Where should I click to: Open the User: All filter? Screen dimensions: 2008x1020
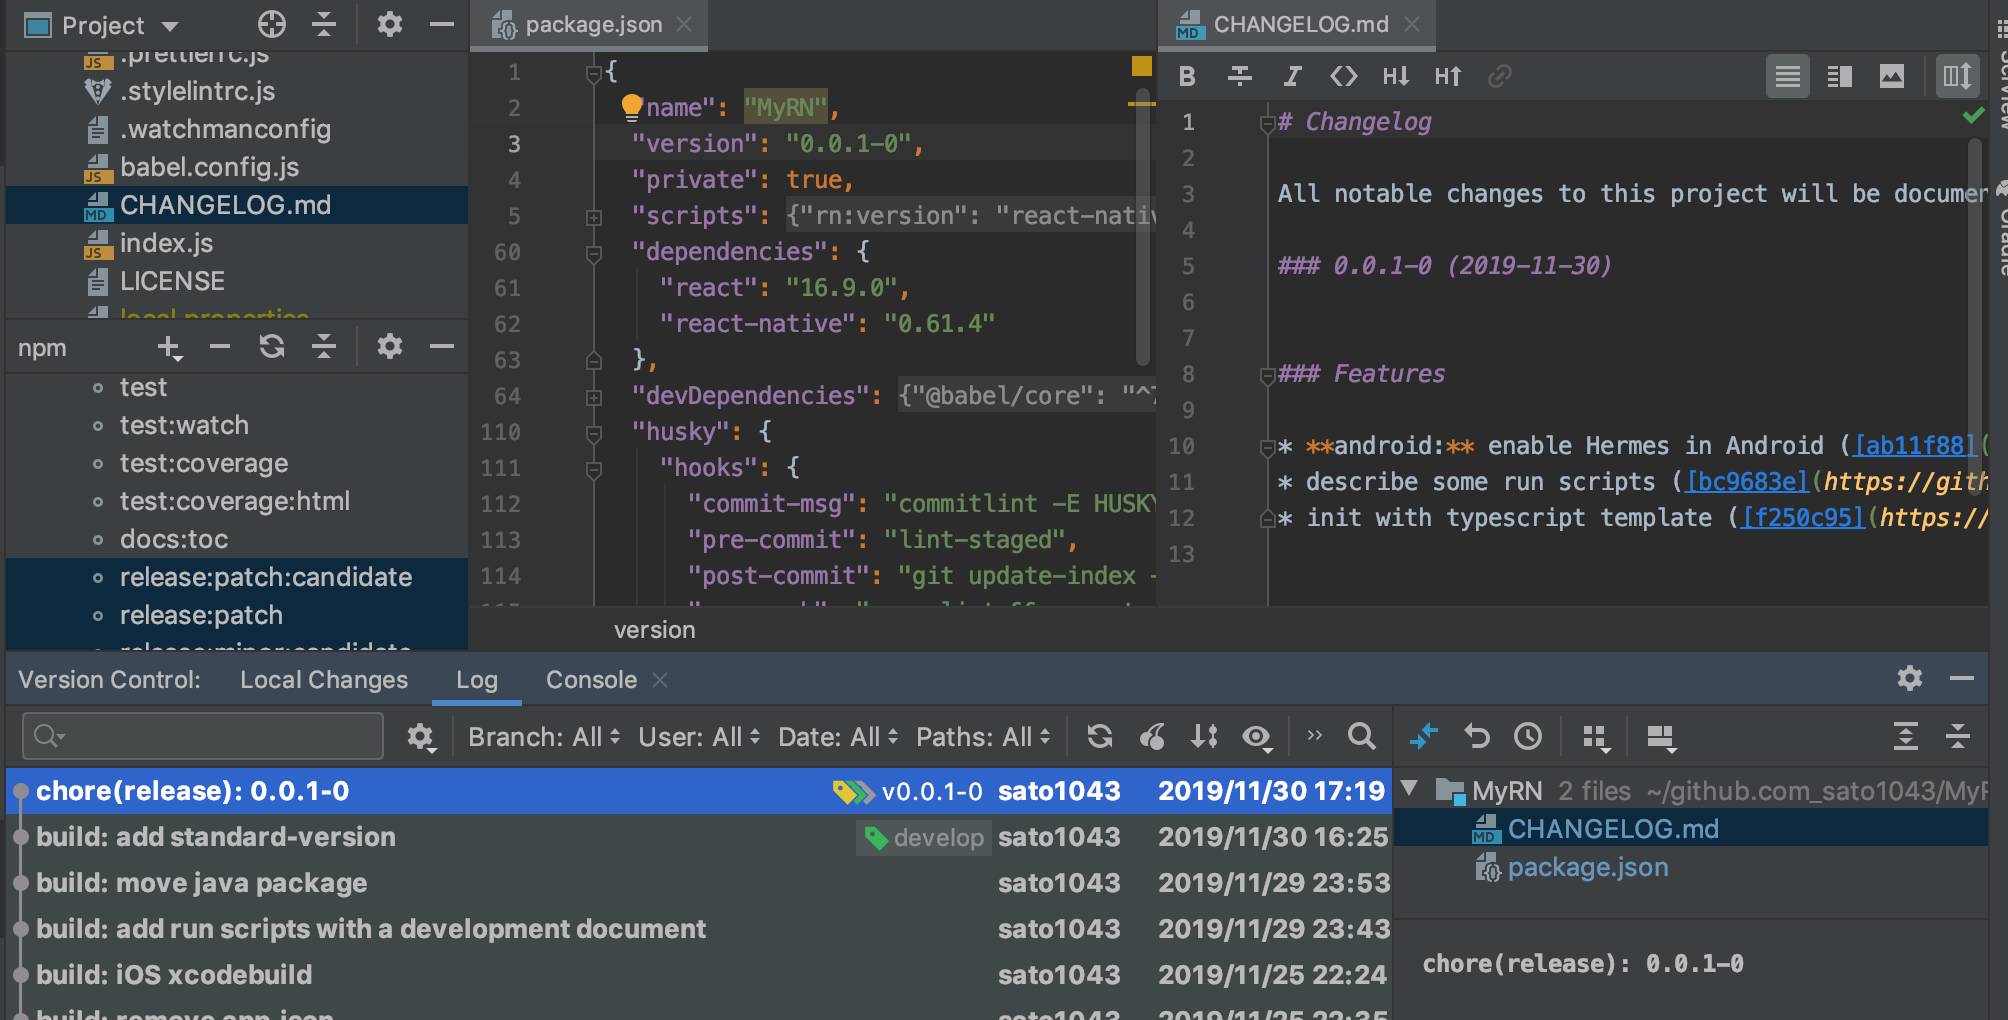click(x=700, y=738)
